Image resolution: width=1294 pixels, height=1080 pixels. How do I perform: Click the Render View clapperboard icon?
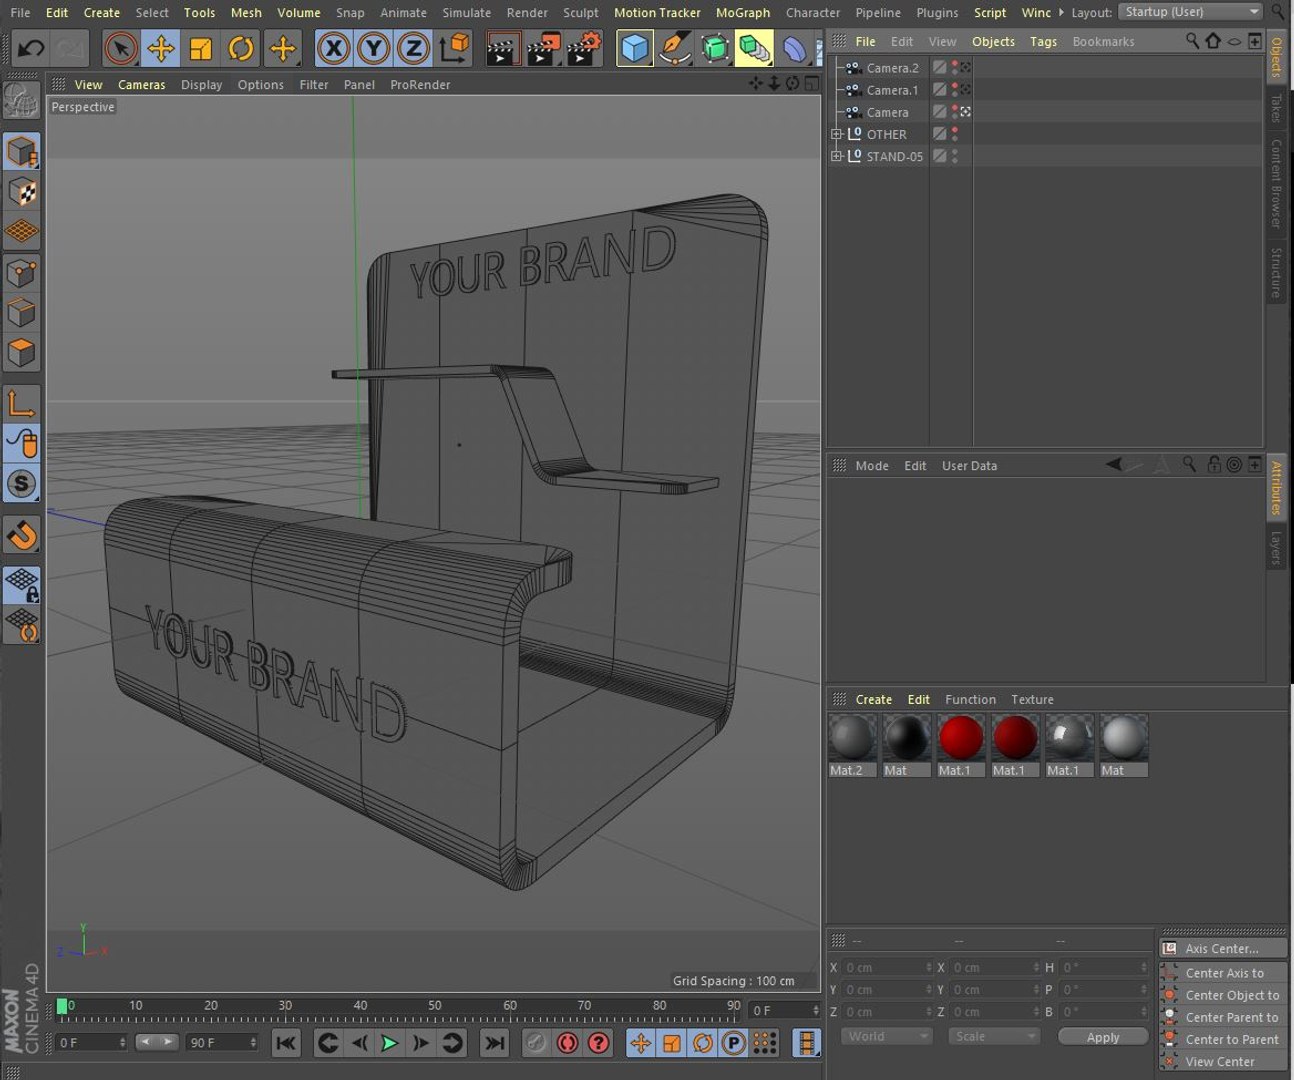(501, 48)
